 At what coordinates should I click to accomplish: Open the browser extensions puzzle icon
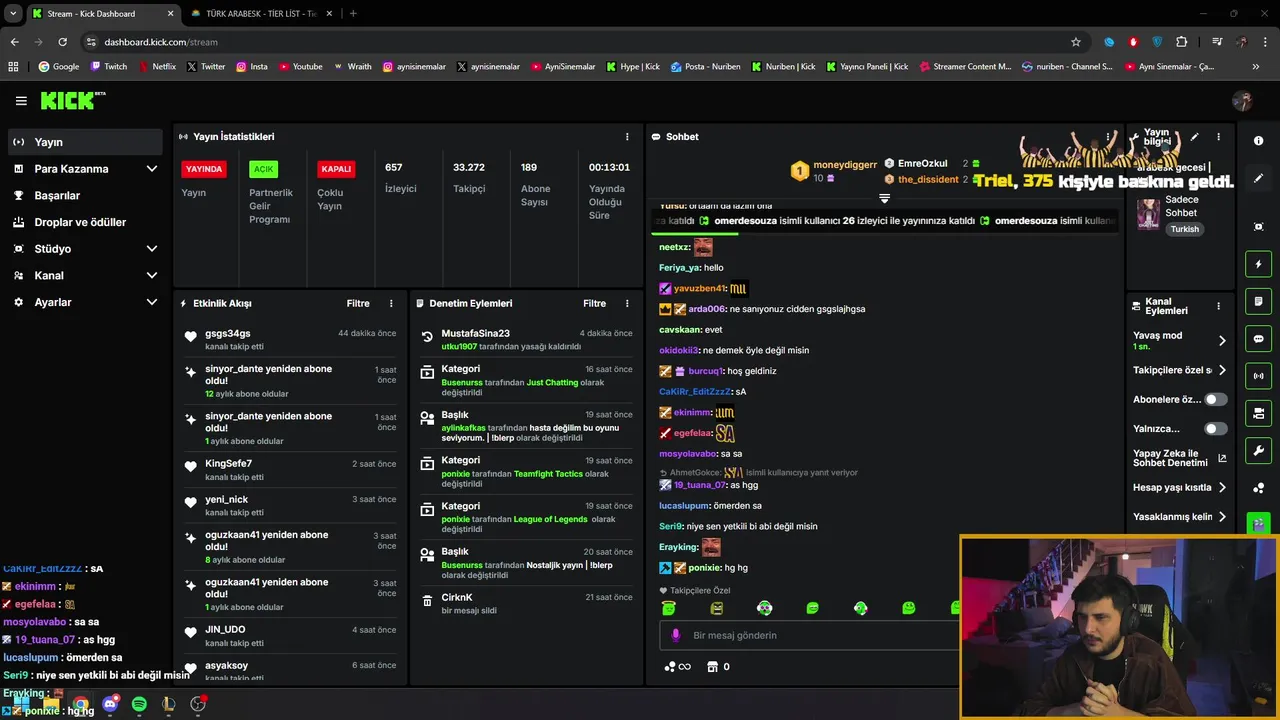[1182, 42]
